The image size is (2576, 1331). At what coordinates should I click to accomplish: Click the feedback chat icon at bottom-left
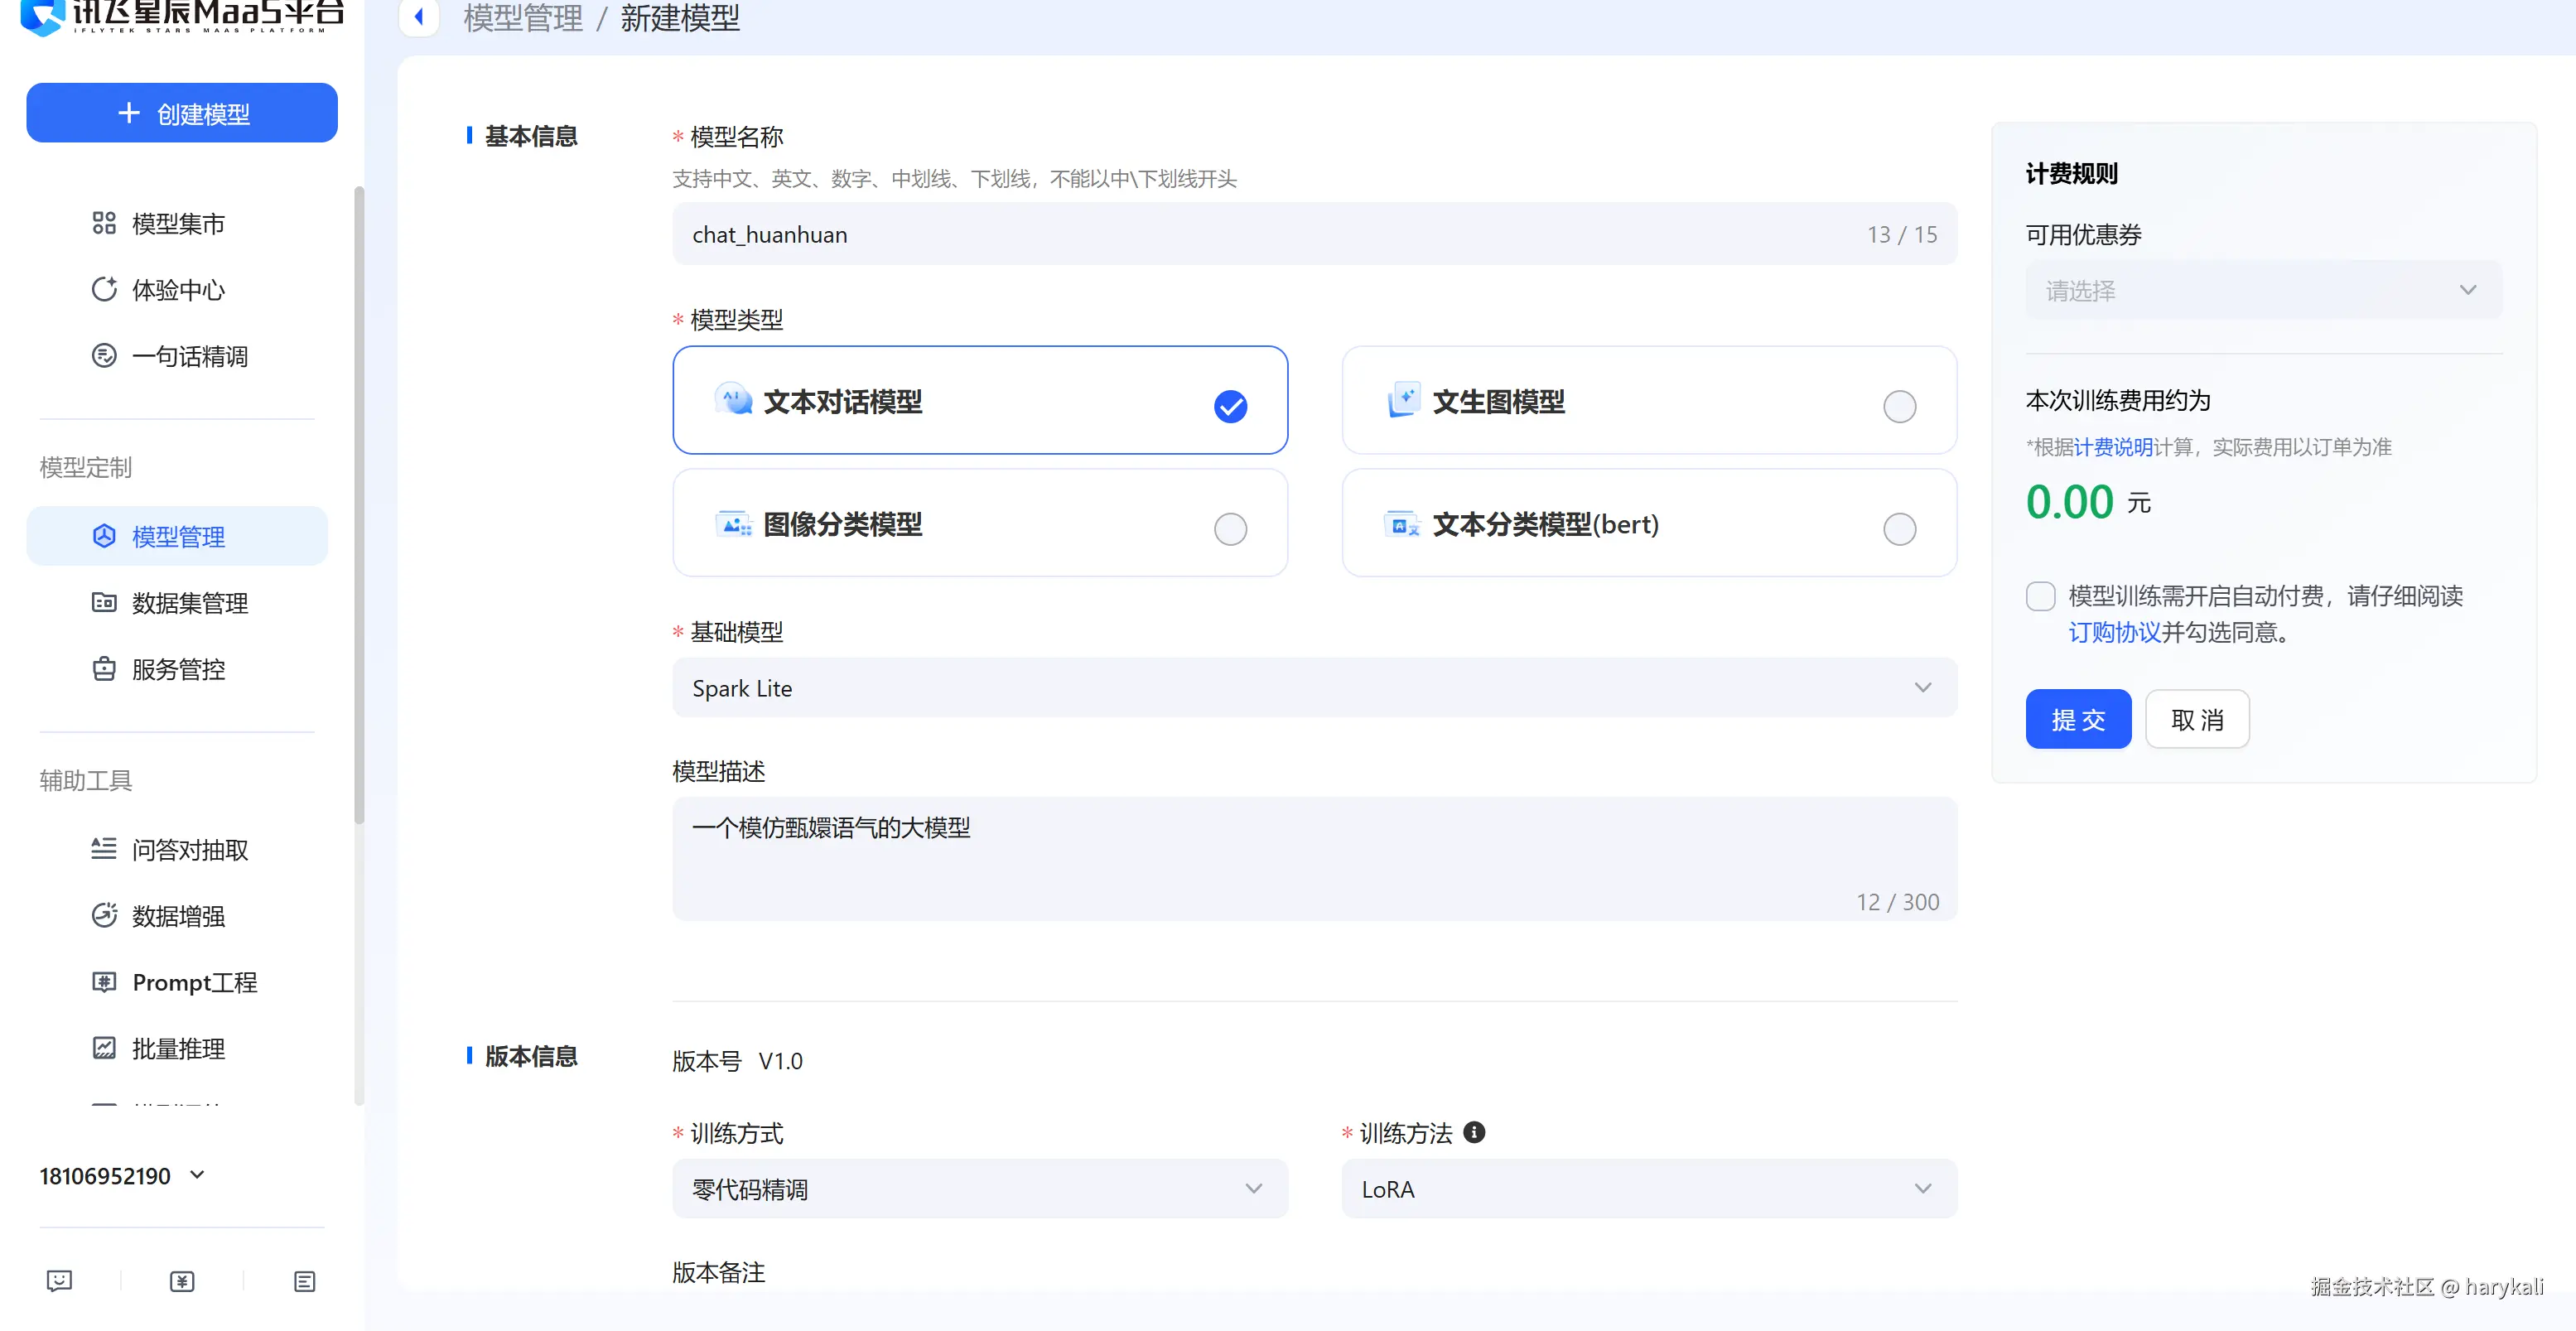pos(59,1281)
